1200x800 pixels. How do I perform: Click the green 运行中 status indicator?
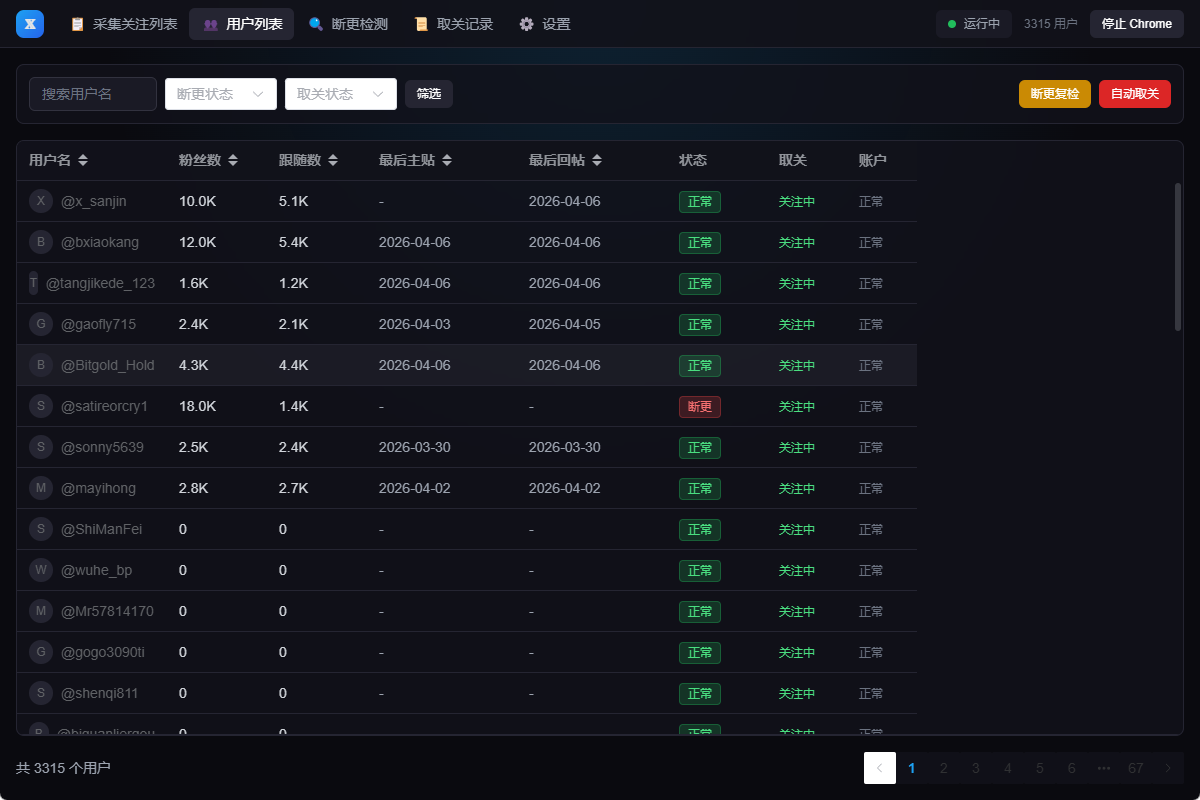click(x=950, y=23)
